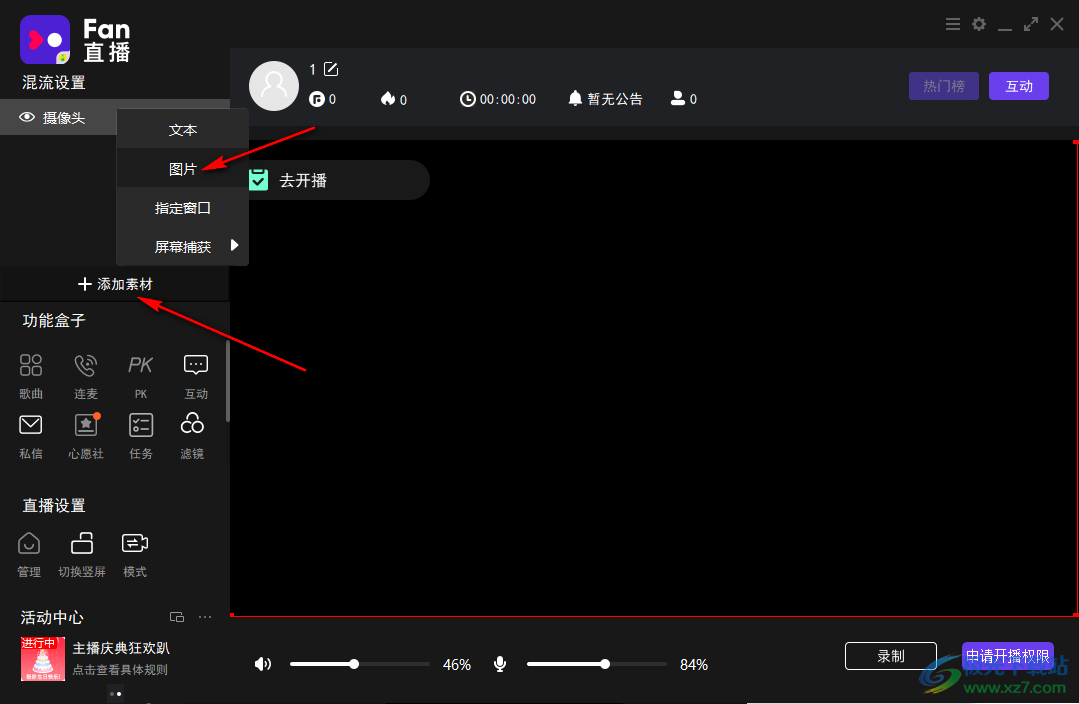
Task: Open 私信 private messages
Action: click(x=31, y=425)
